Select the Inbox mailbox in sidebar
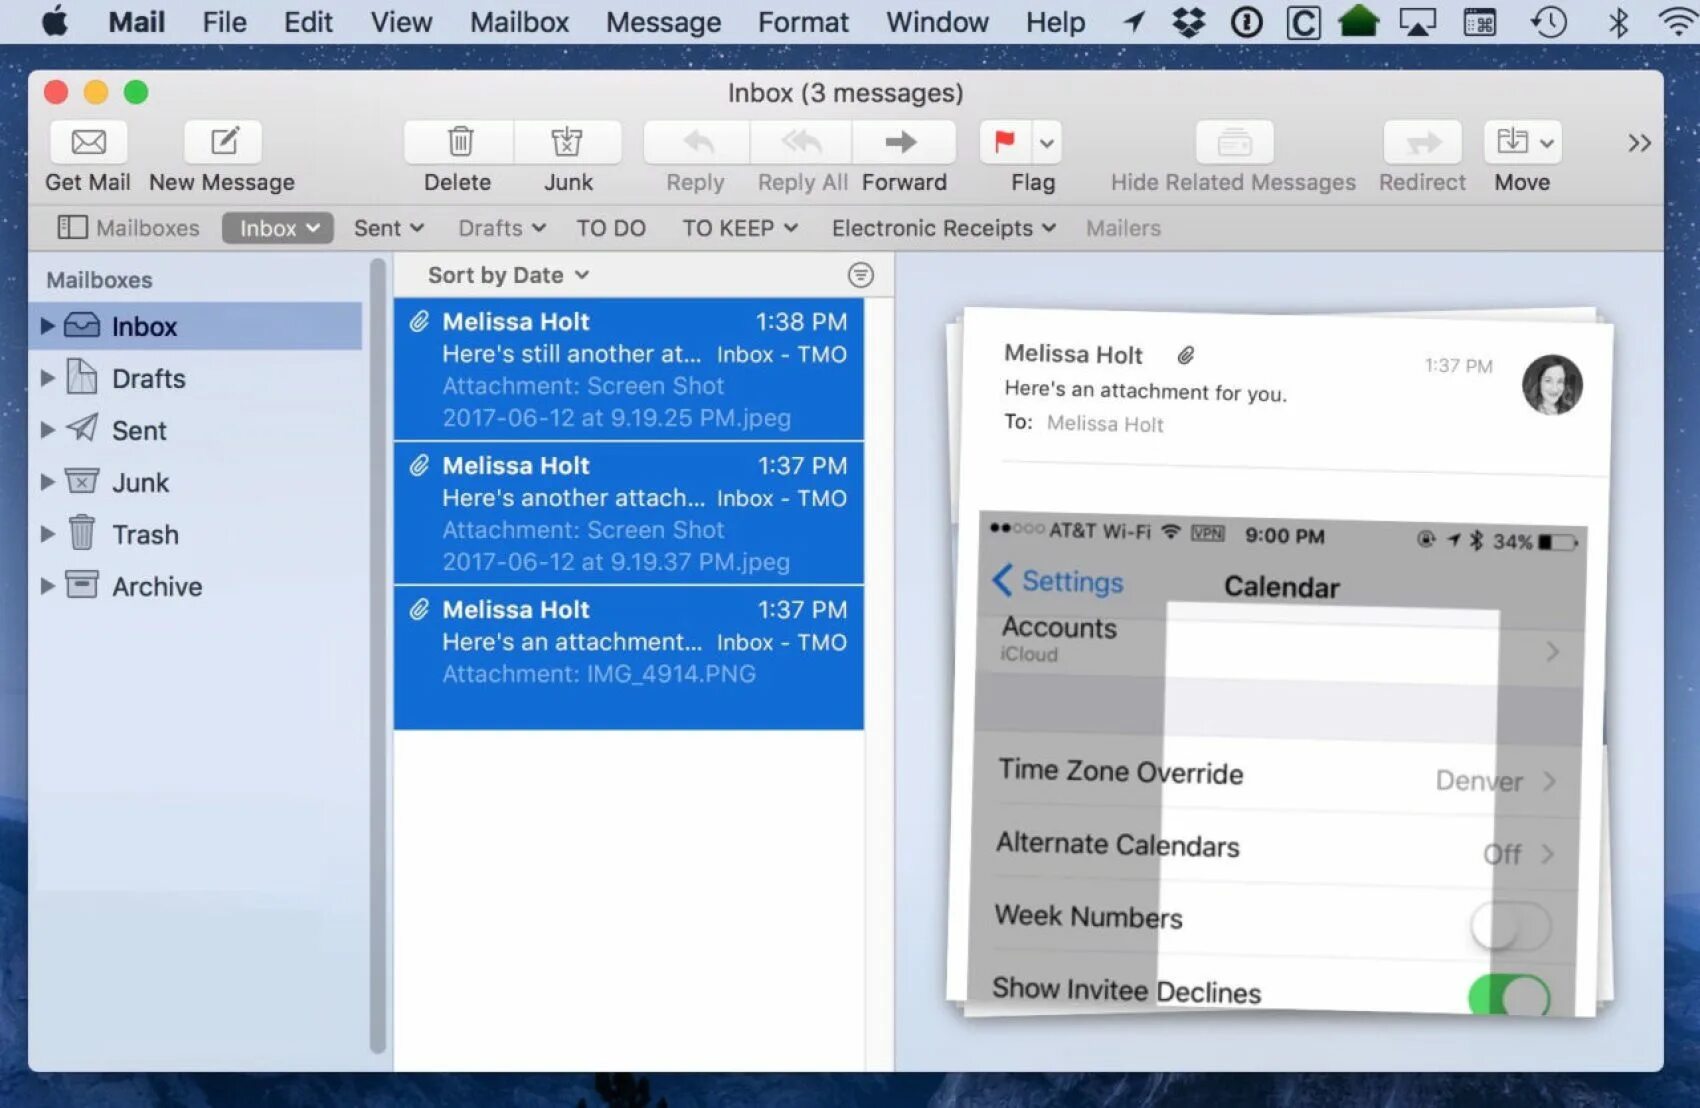Screen dimensions: 1700x1108 click(x=196, y=326)
